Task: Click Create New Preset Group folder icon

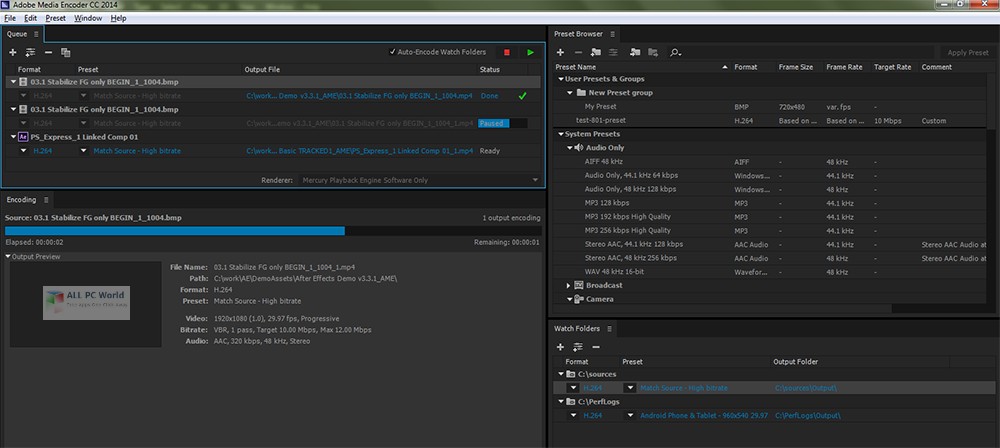Action: coord(596,52)
